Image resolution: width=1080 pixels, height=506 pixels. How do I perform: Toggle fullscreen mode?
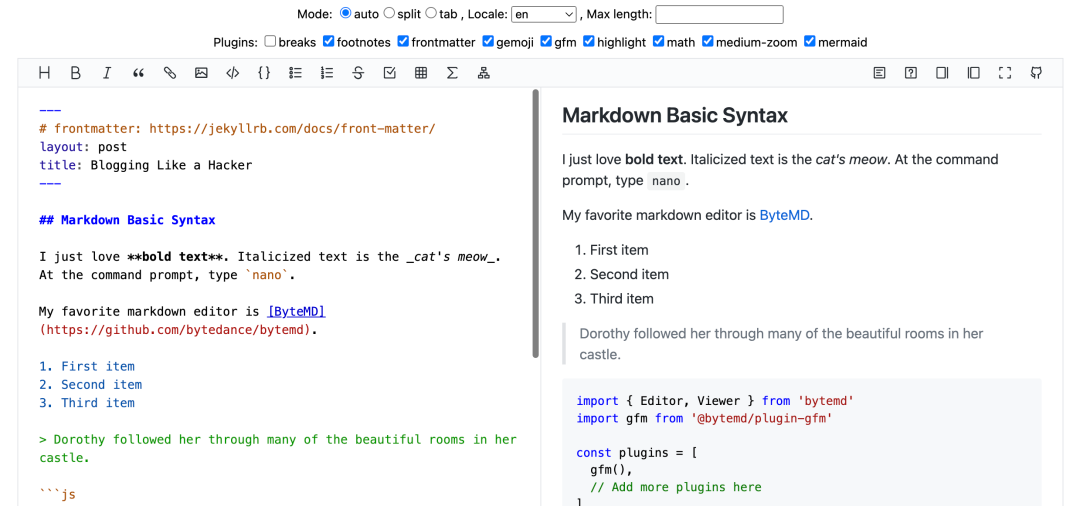(1005, 73)
